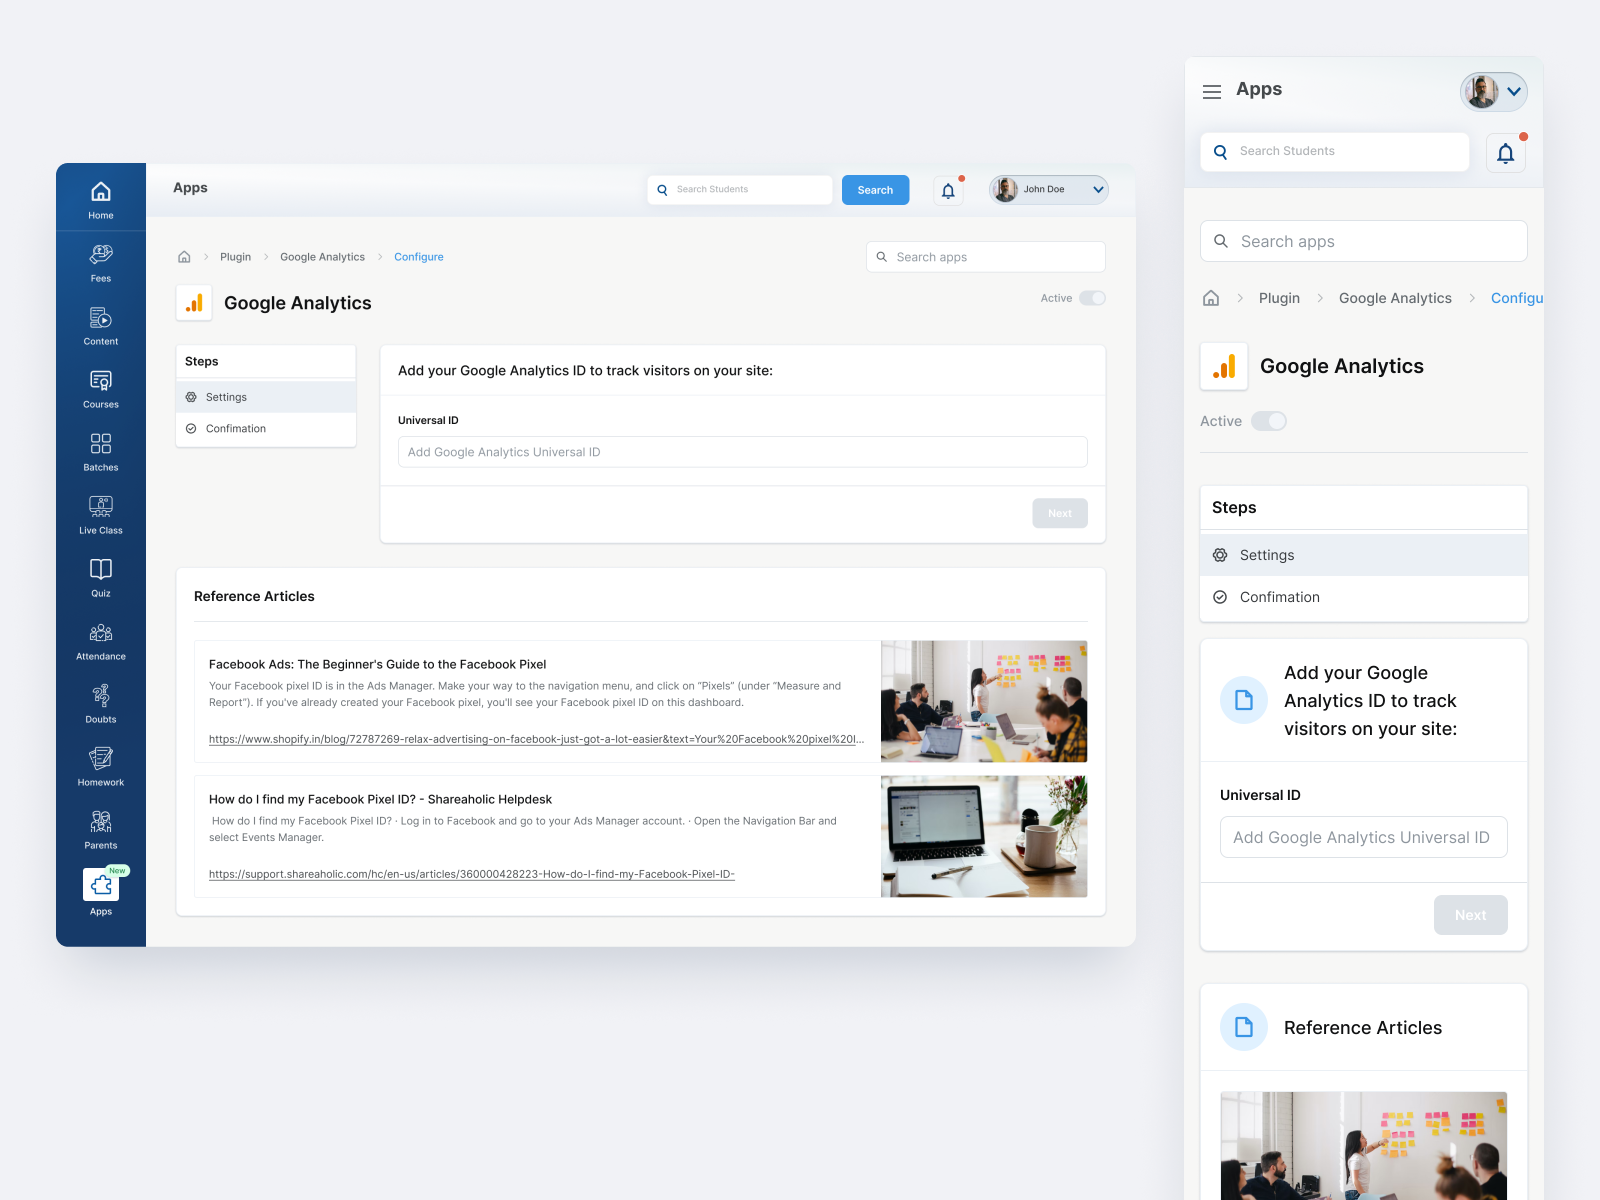Open Live Class in the sidebar
1600x1200 pixels.
tap(101, 515)
